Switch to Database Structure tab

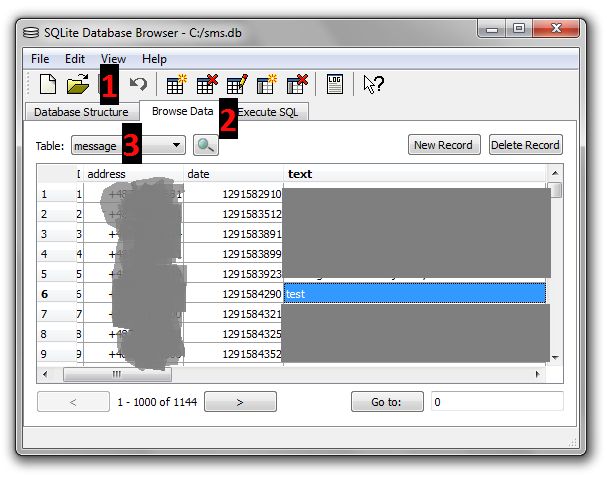pyautogui.click(x=82, y=112)
